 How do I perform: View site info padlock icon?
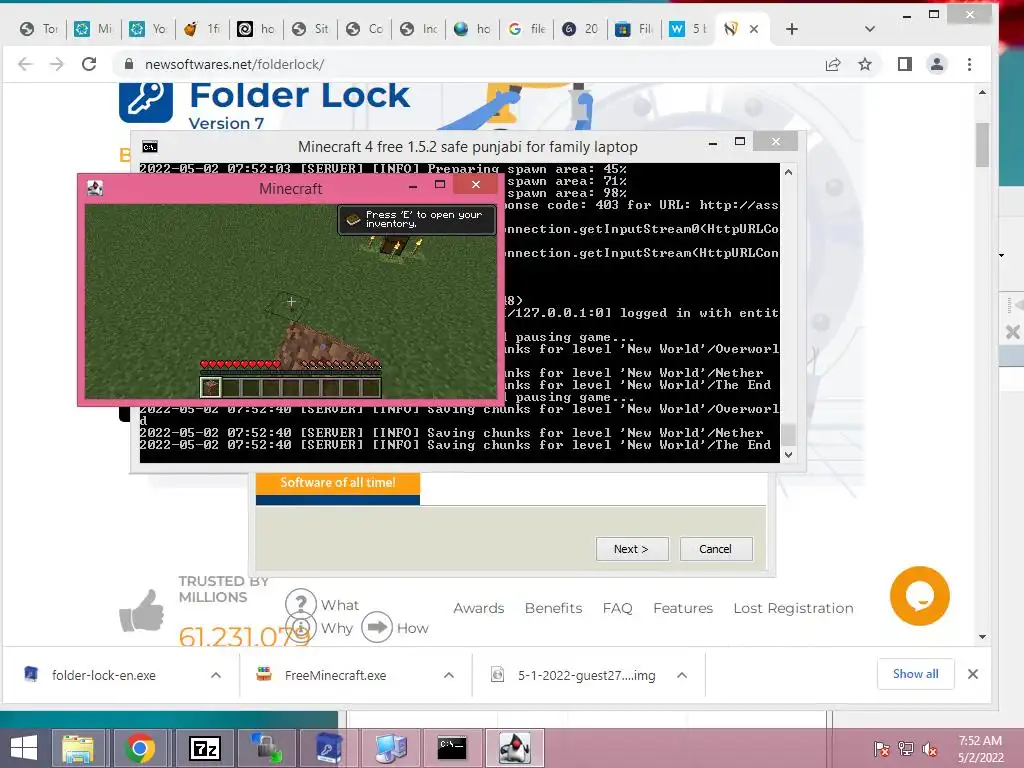129,64
